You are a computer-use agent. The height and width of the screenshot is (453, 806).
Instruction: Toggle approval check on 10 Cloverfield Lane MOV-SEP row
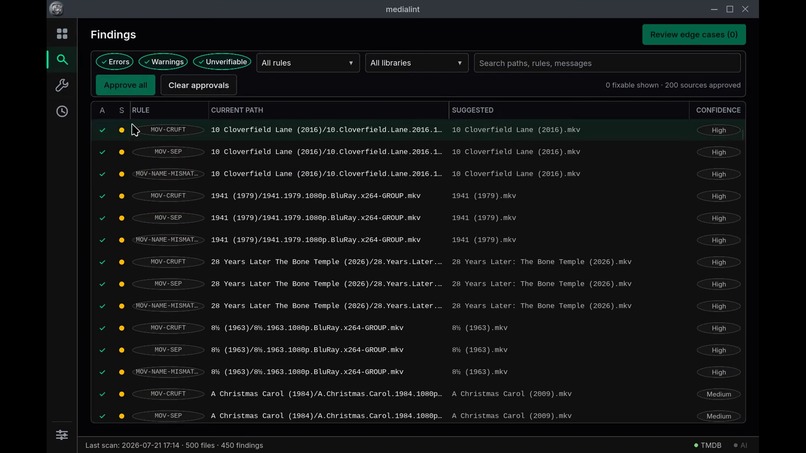pyautogui.click(x=102, y=152)
